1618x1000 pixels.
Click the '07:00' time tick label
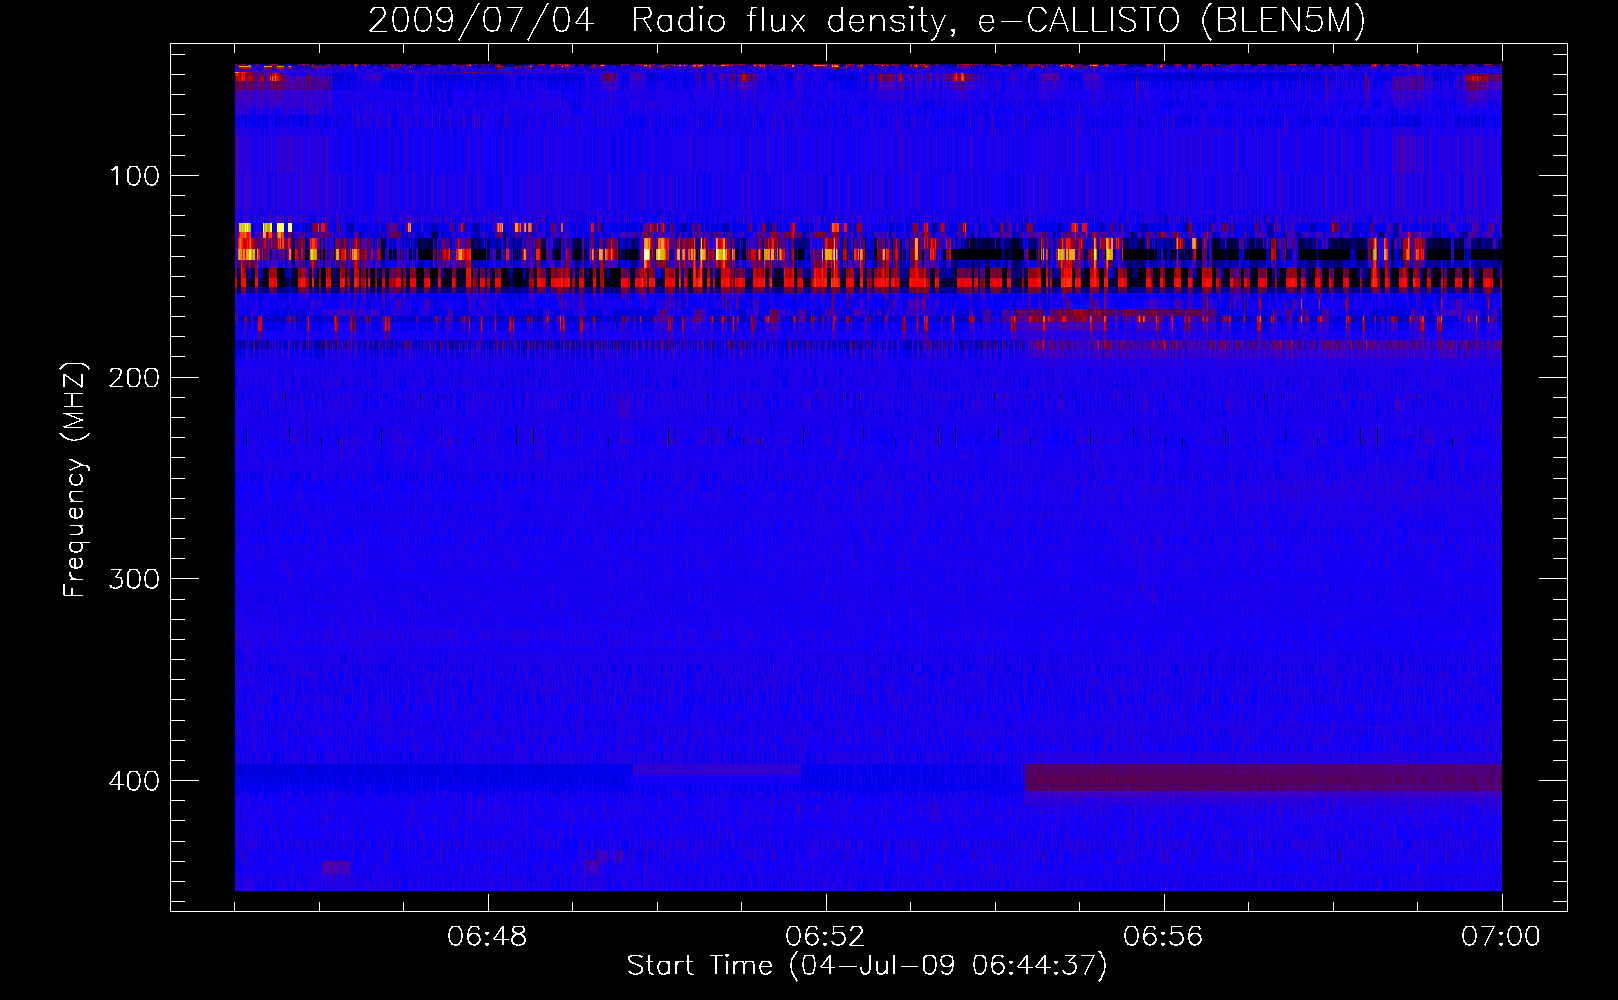tap(1501, 937)
